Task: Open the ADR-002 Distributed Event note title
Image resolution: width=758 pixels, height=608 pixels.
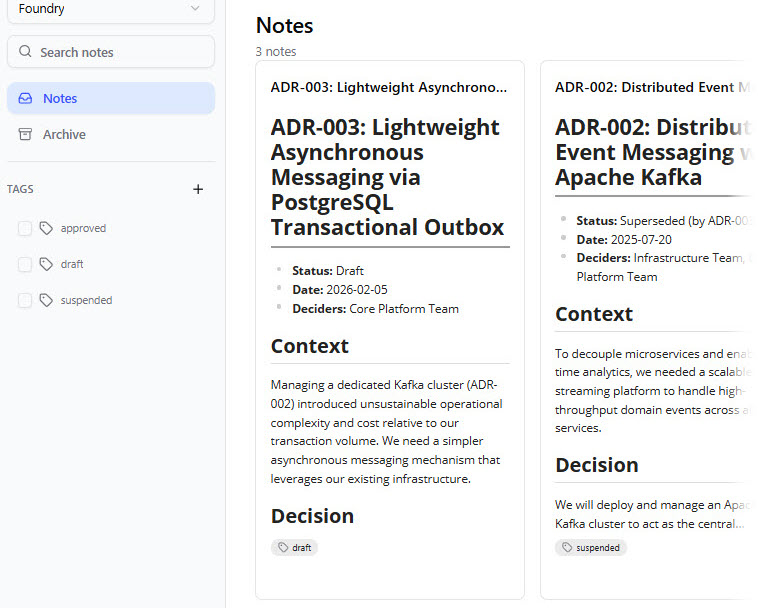Action: coord(653,87)
